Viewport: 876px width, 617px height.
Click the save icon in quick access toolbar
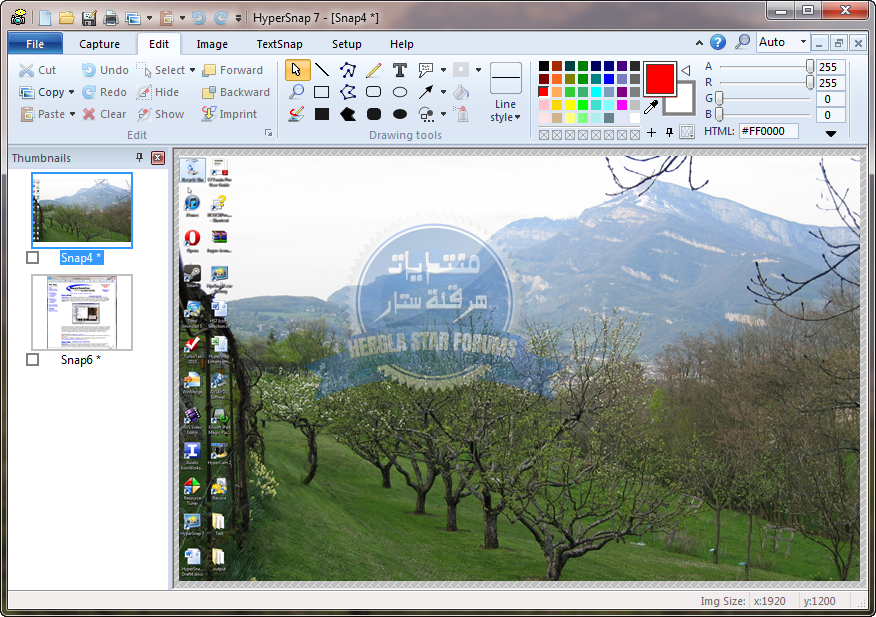coord(88,18)
